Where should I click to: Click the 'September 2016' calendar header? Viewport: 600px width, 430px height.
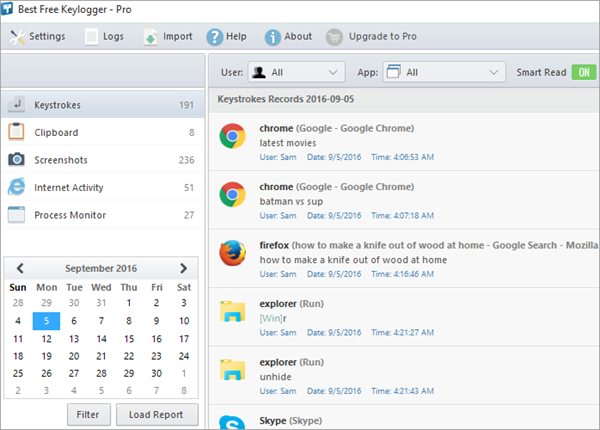pyautogui.click(x=101, y=268)
